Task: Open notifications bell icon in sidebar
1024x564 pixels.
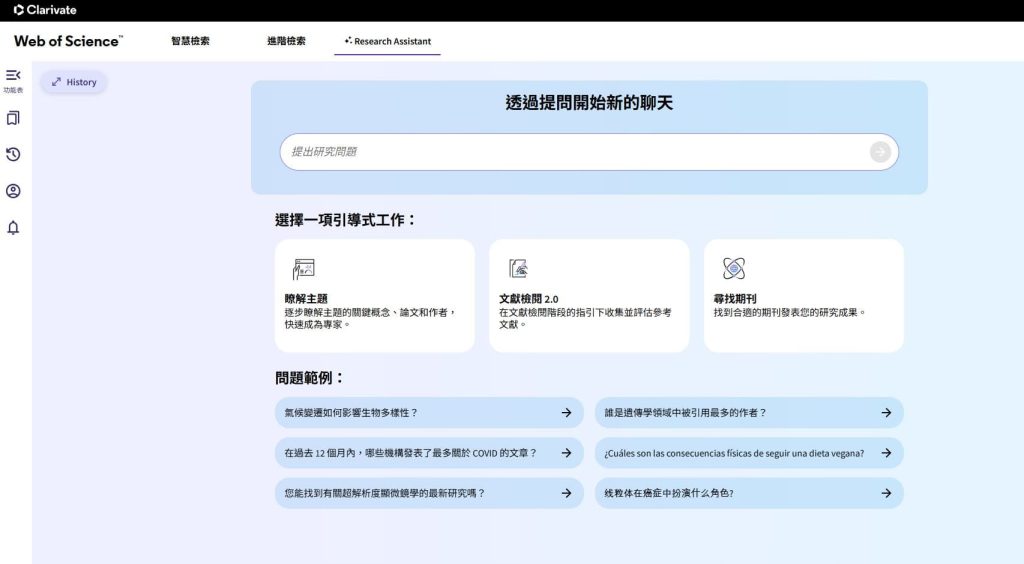Action: point(13,228)
